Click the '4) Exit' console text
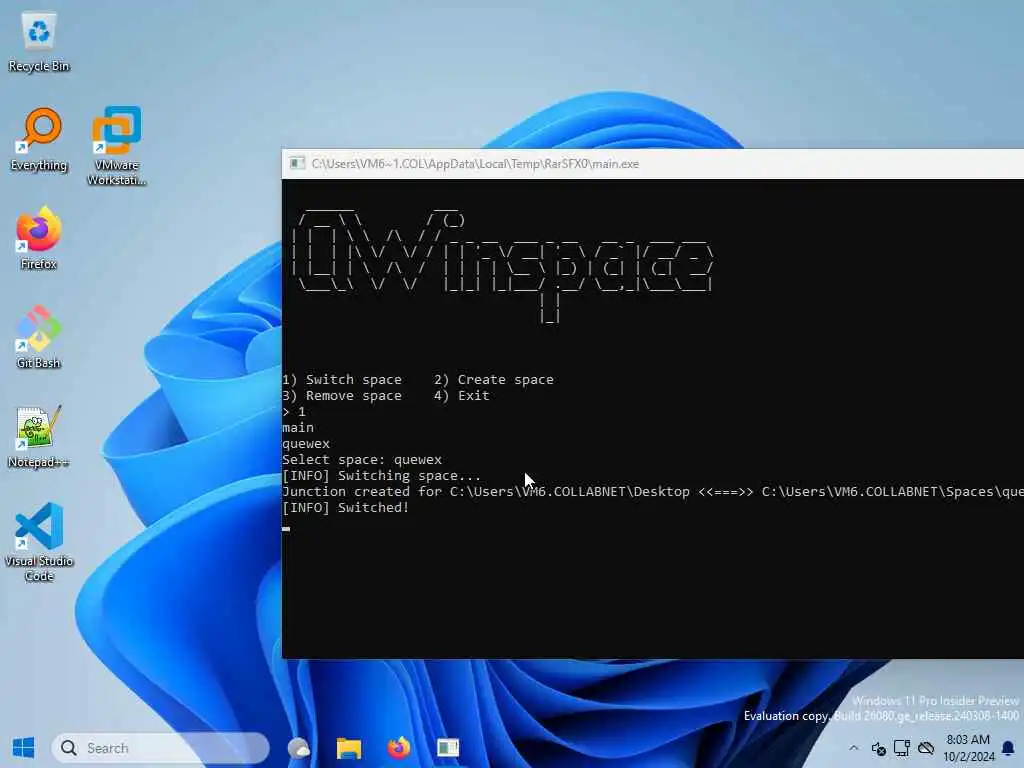 pos(462,396)
